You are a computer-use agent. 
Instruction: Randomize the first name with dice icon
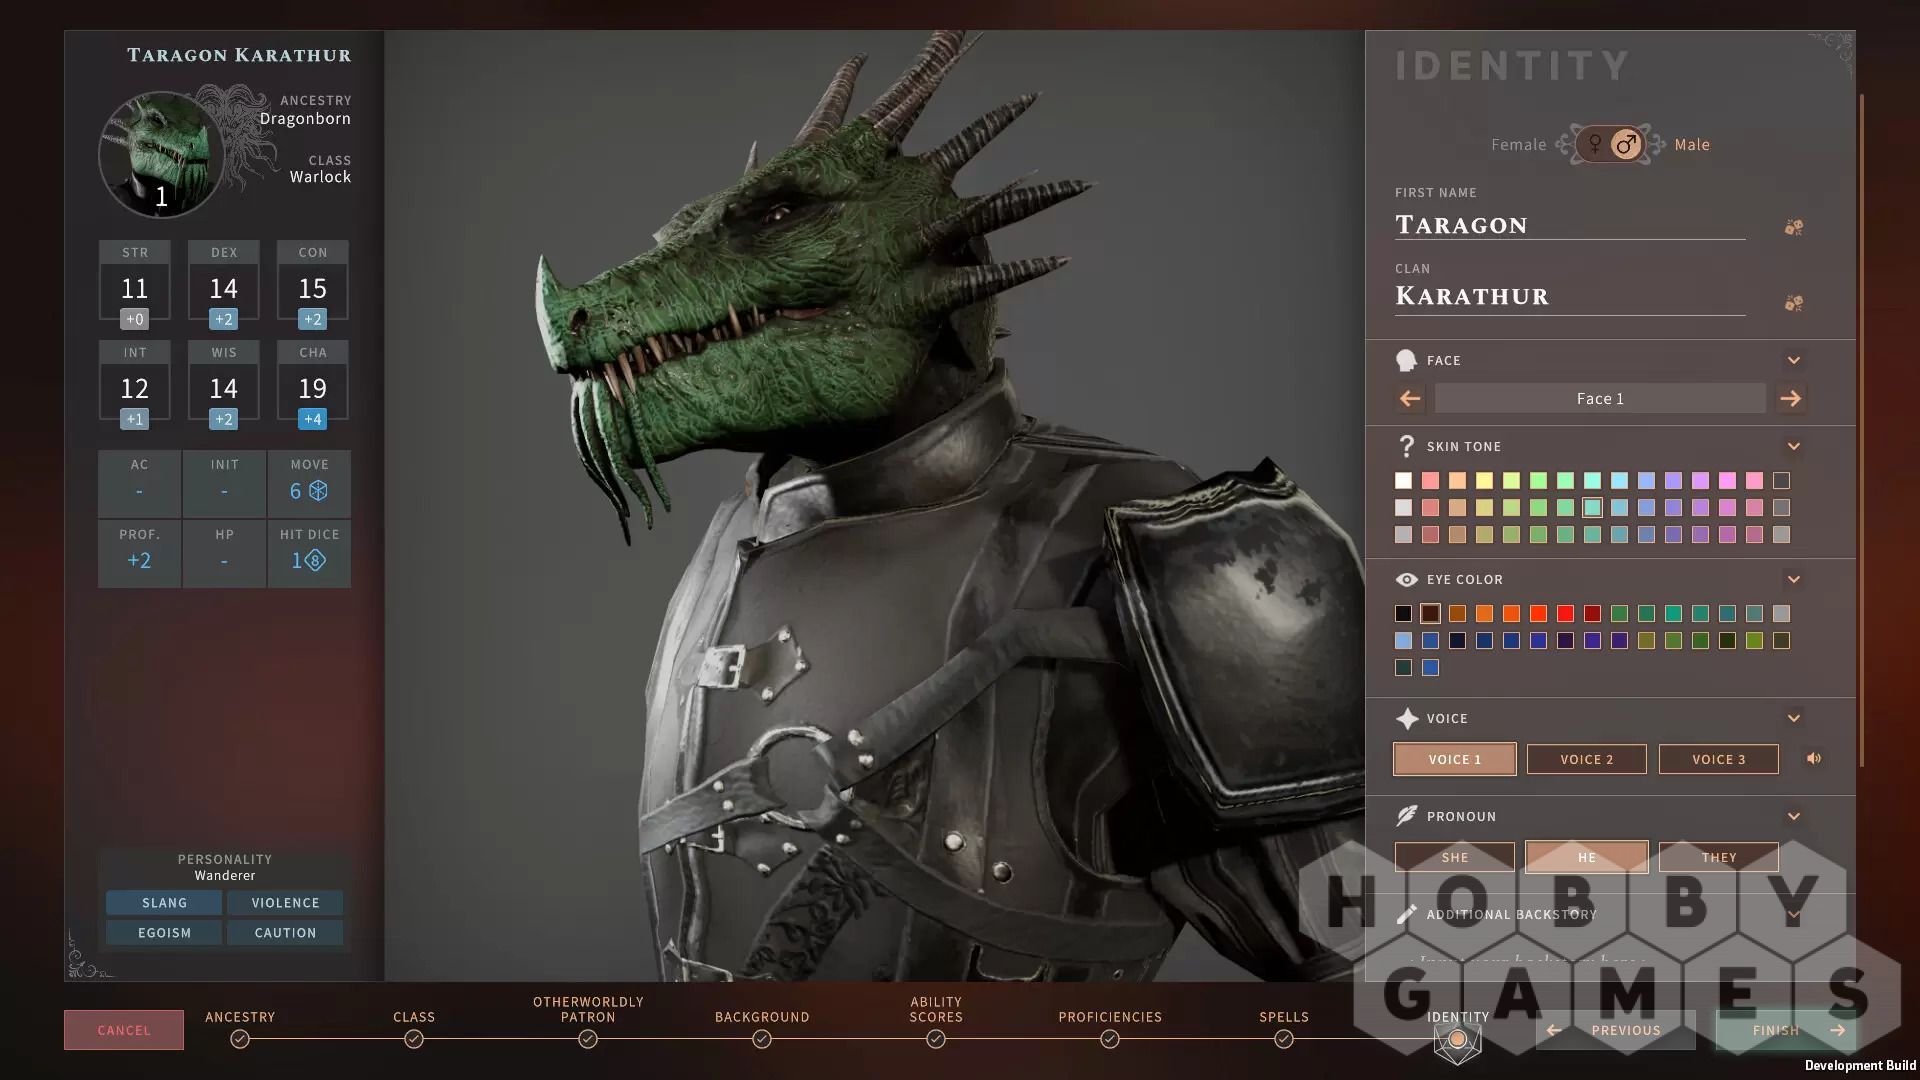click(1793, 227)
